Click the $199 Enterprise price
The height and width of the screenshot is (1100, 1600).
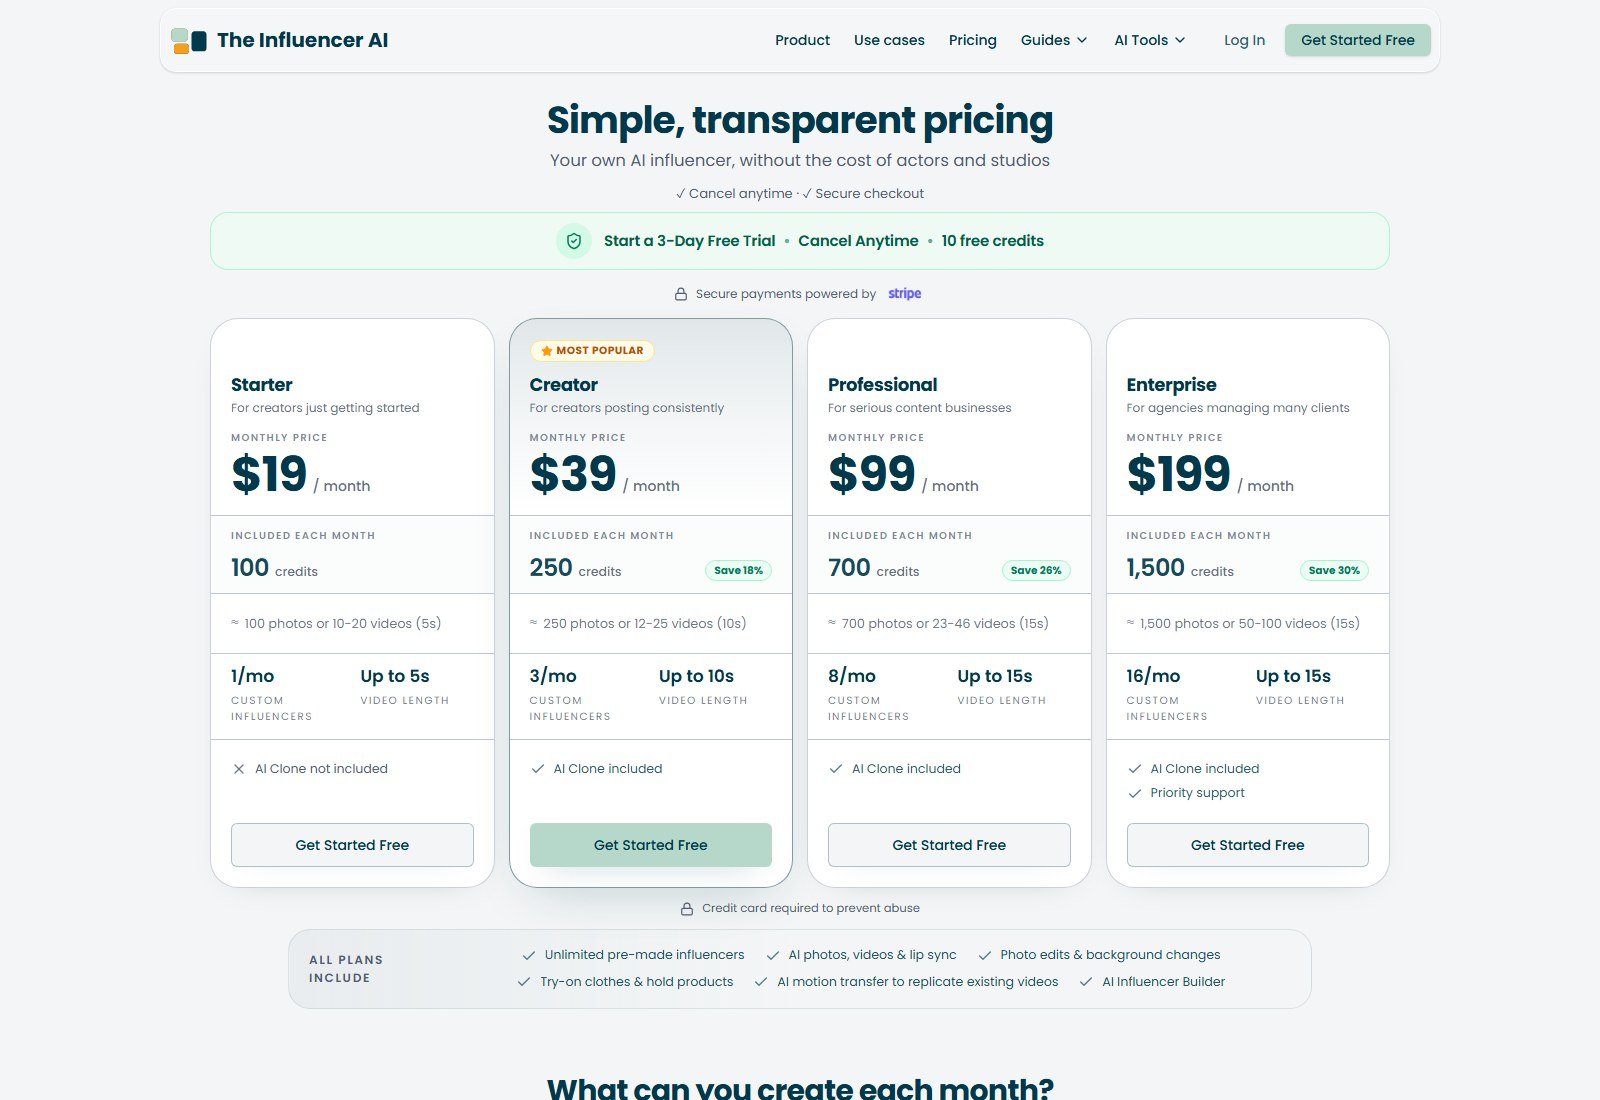(1178, 474)
